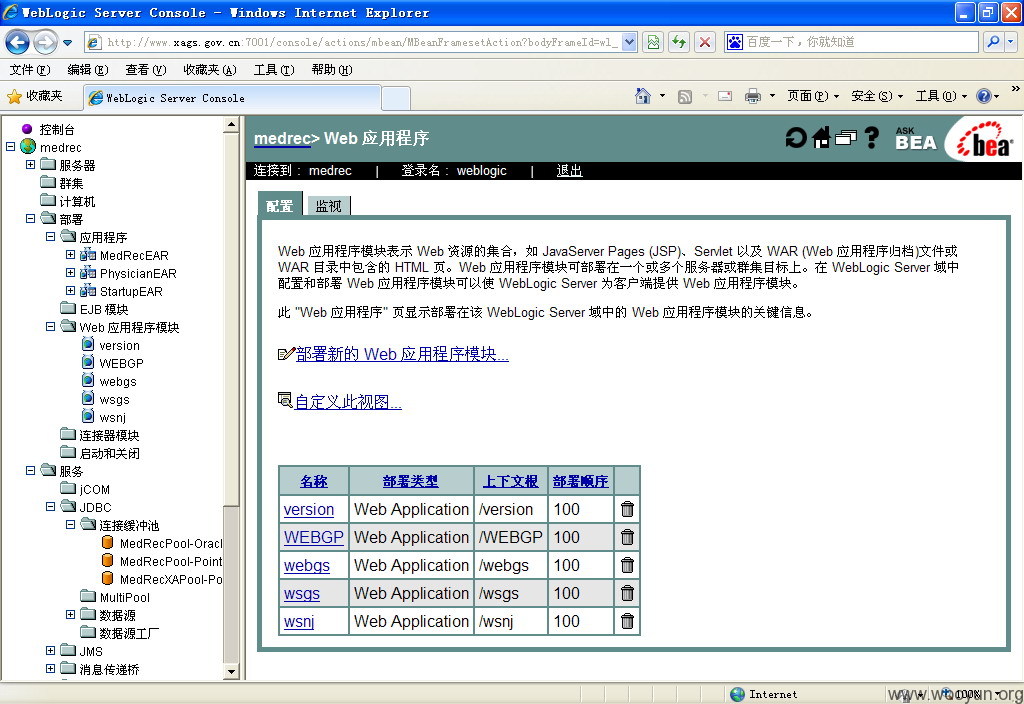Open the 帮助(H) menu
Screen dimensions: 1024x704
click(332, 70)
